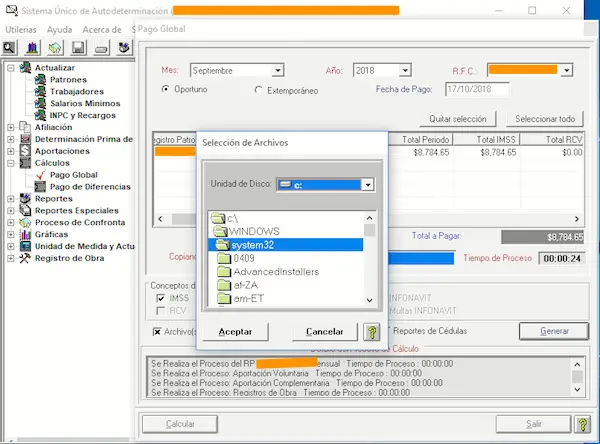This screenshot has width=600, height=444.
Task: Click the Afiliación documents icon
Action: click(25, 127)
